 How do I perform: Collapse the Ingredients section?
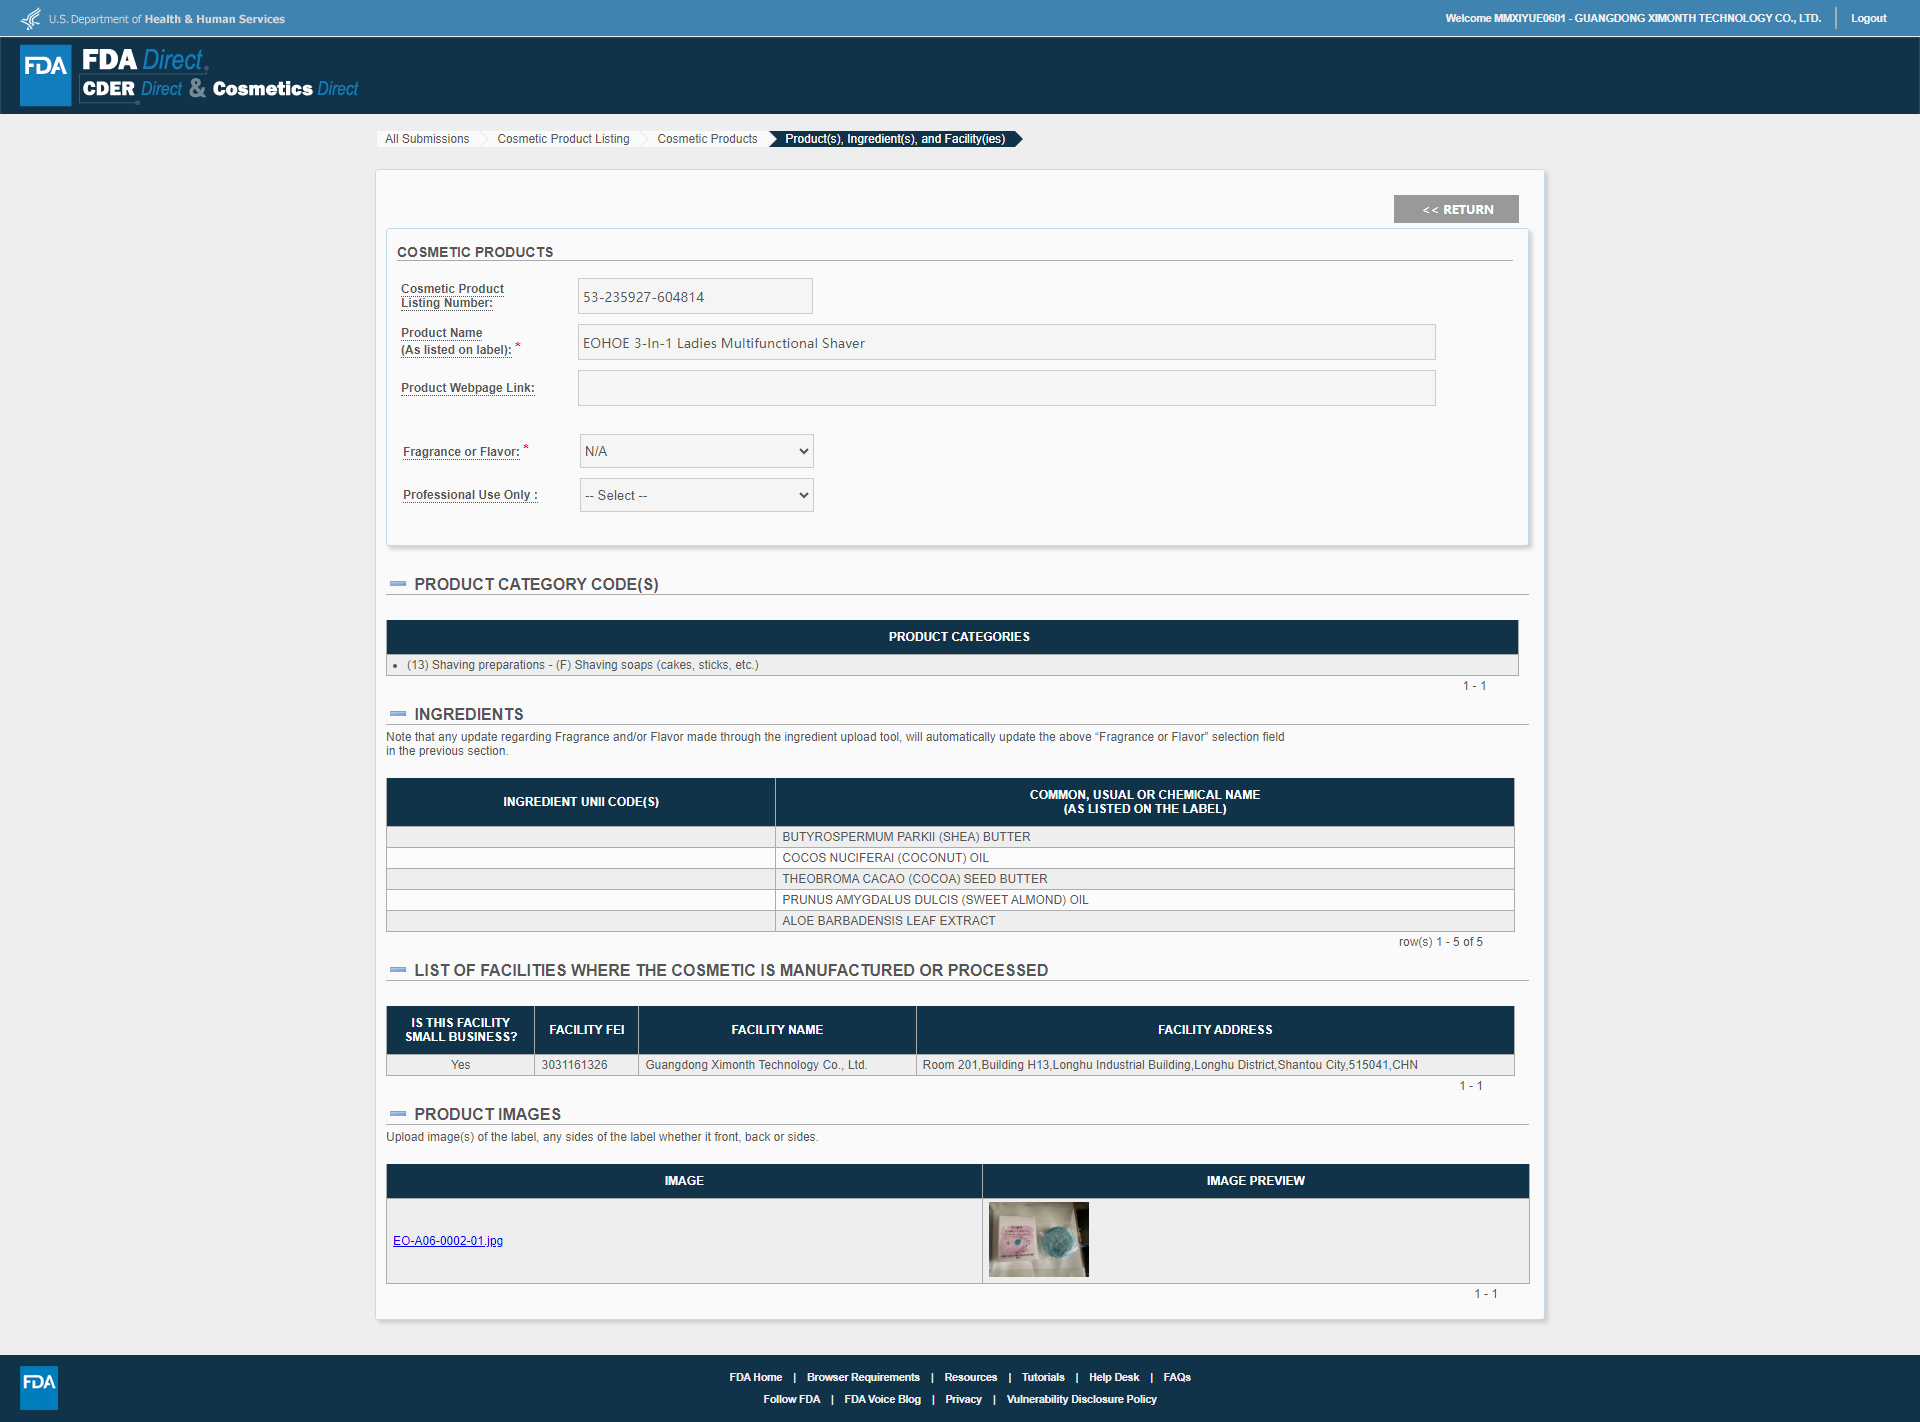coord(398,714)
